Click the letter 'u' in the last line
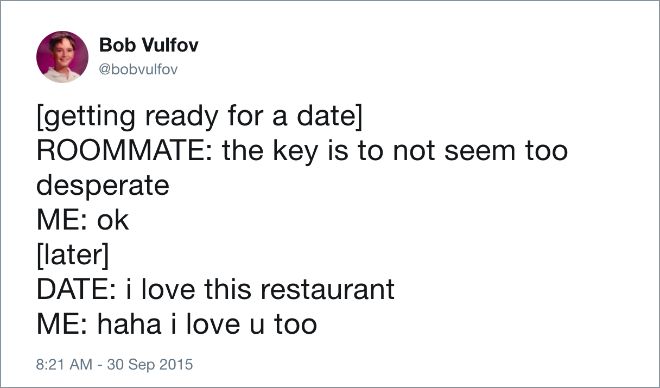 [x=257, y=326]
